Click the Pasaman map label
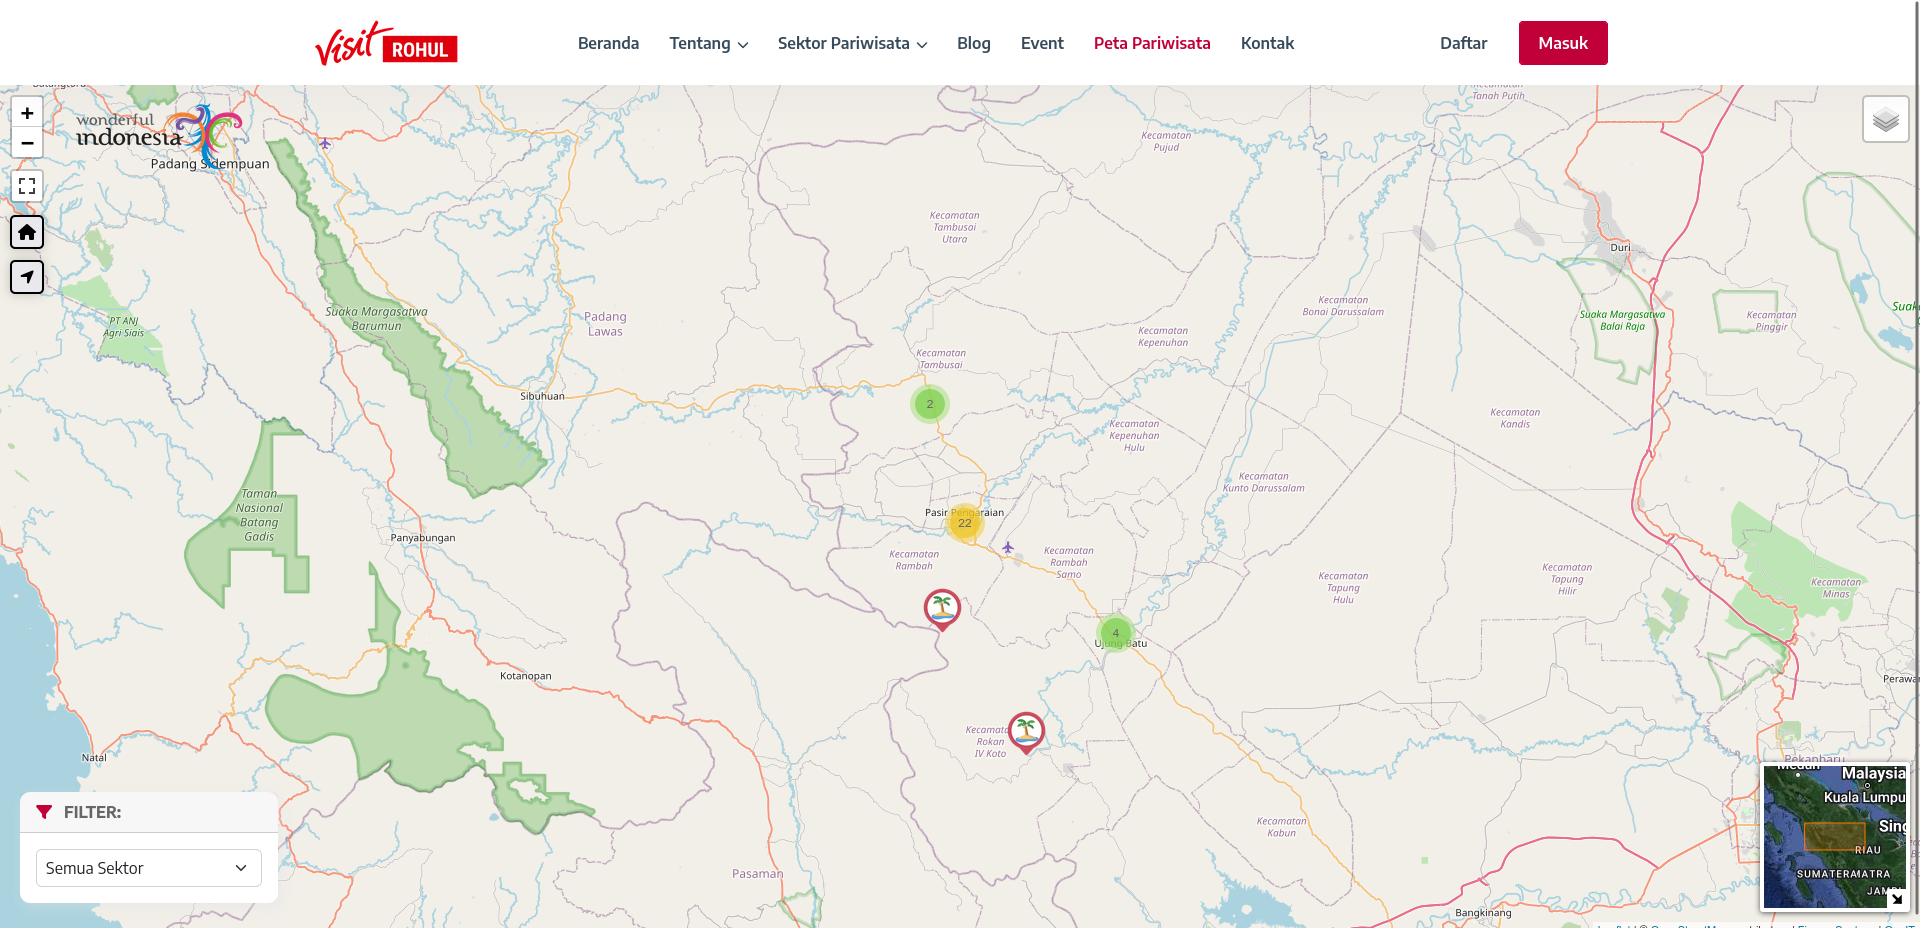Viewport: 1920px width, 928px height. (x=757, y=874)
